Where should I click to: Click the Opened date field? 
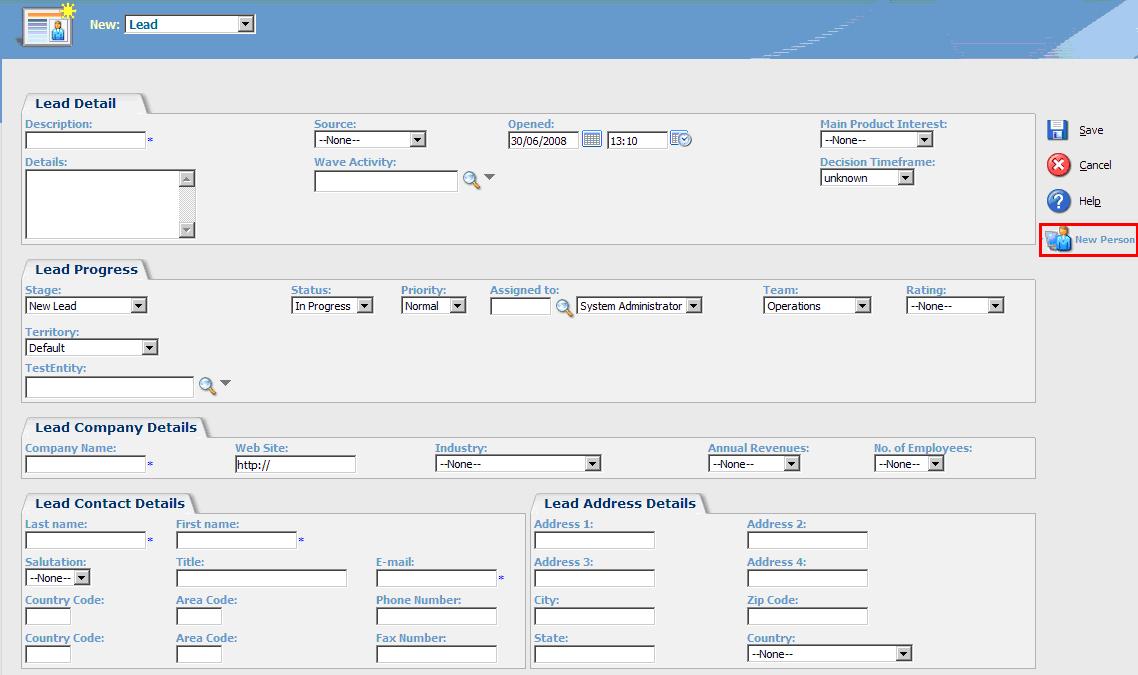(544, 140)
